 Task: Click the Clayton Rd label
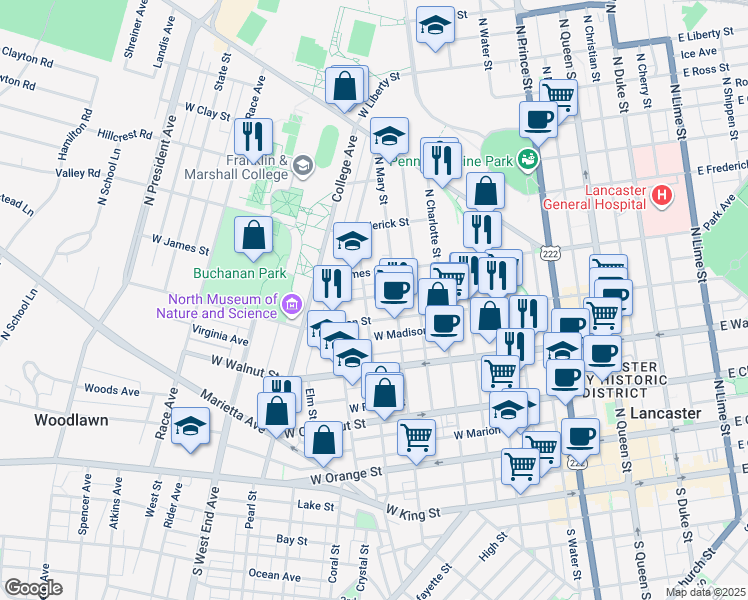pyautogui.click(x=27, y=57)
